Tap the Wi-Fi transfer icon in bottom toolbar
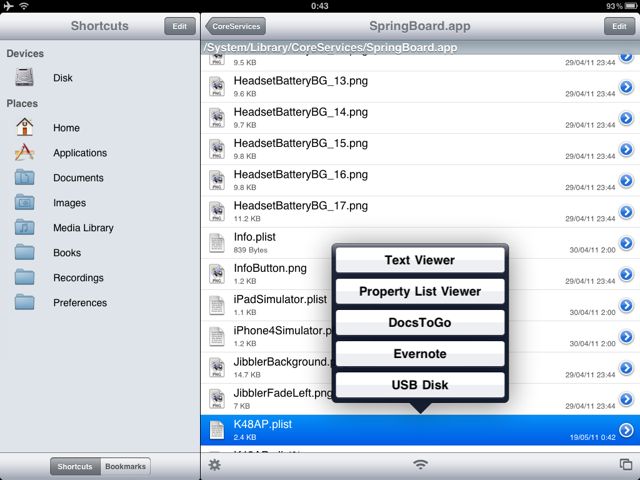Screen dimensions: 640x480 coord(420,464)
